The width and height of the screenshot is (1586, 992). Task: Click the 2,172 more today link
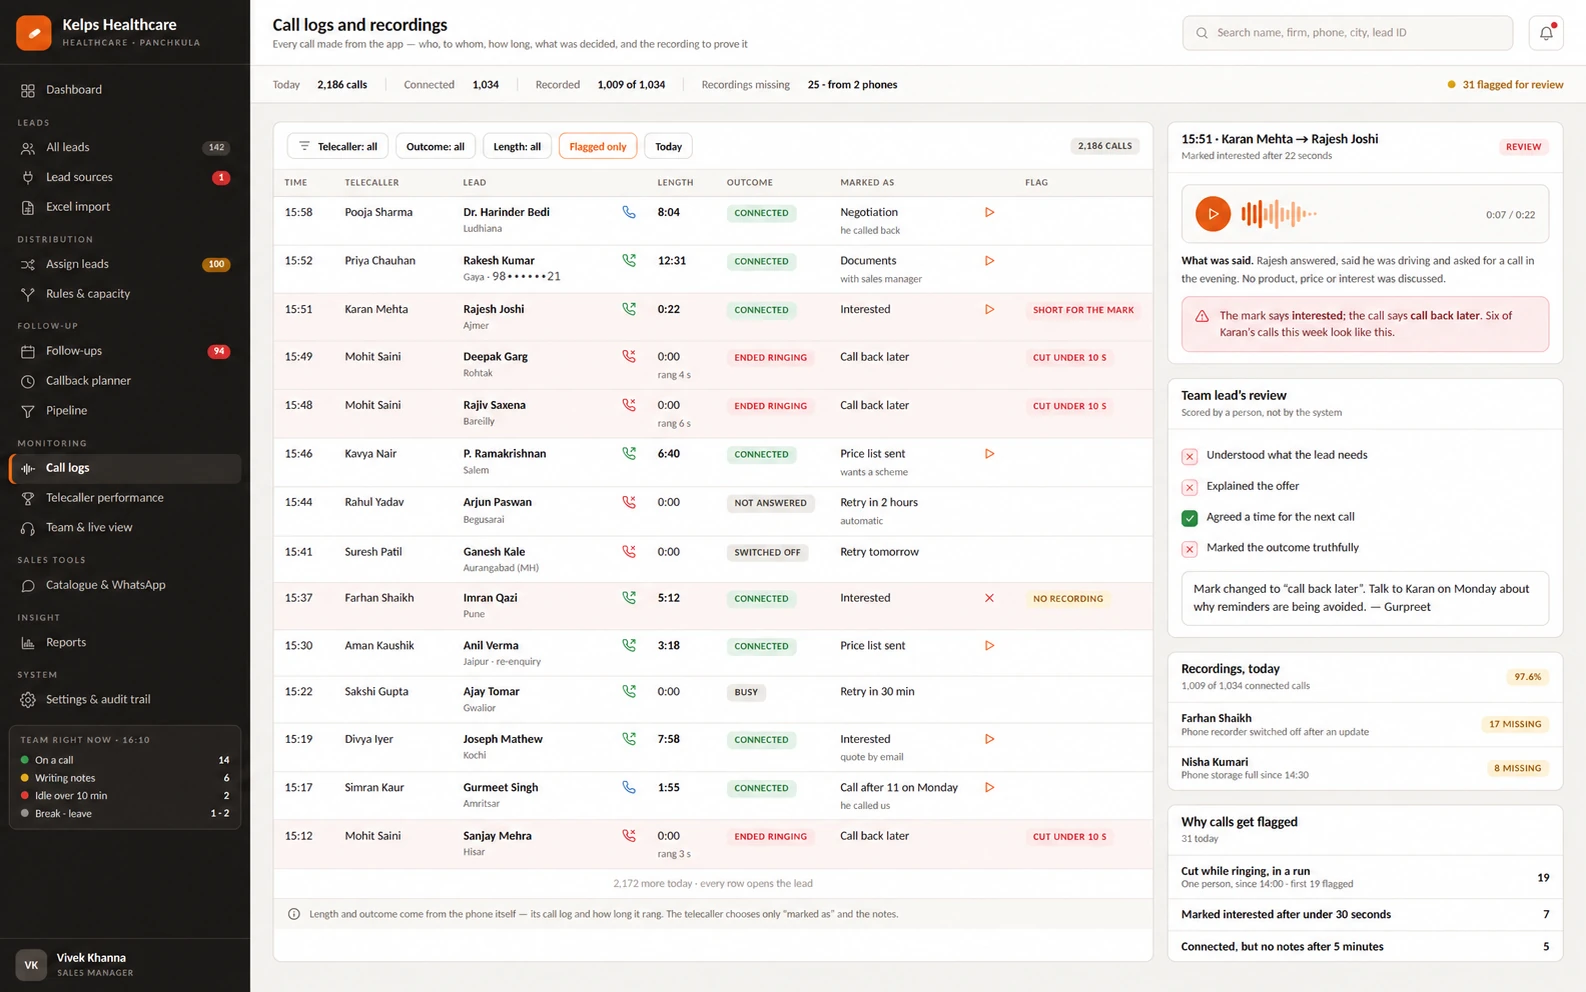(x=712, y=884)
